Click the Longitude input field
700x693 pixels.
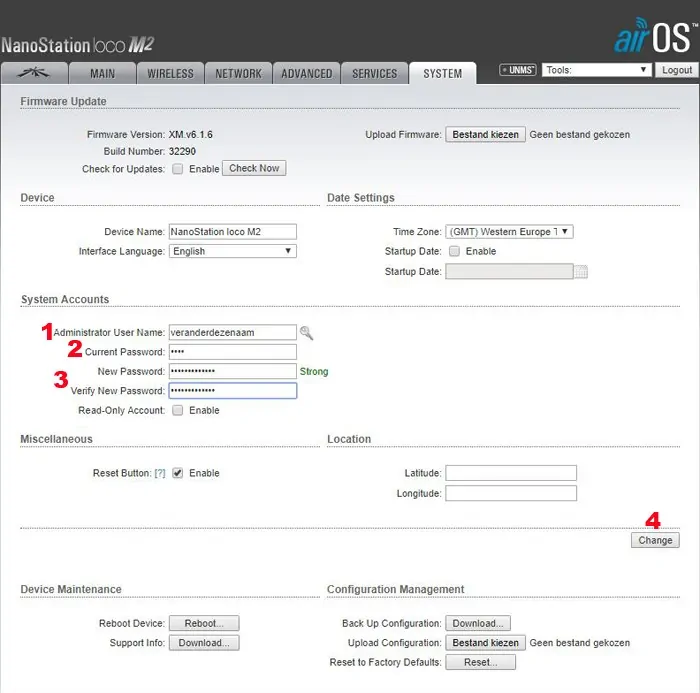tap(511, 493)
